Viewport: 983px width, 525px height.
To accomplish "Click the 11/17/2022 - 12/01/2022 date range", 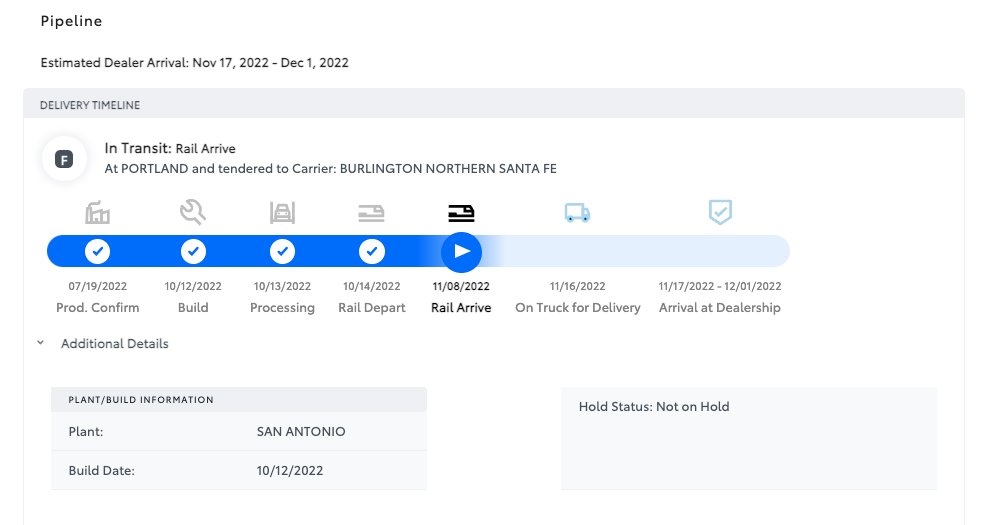I will pyautogui.click(x=720, y=286).
